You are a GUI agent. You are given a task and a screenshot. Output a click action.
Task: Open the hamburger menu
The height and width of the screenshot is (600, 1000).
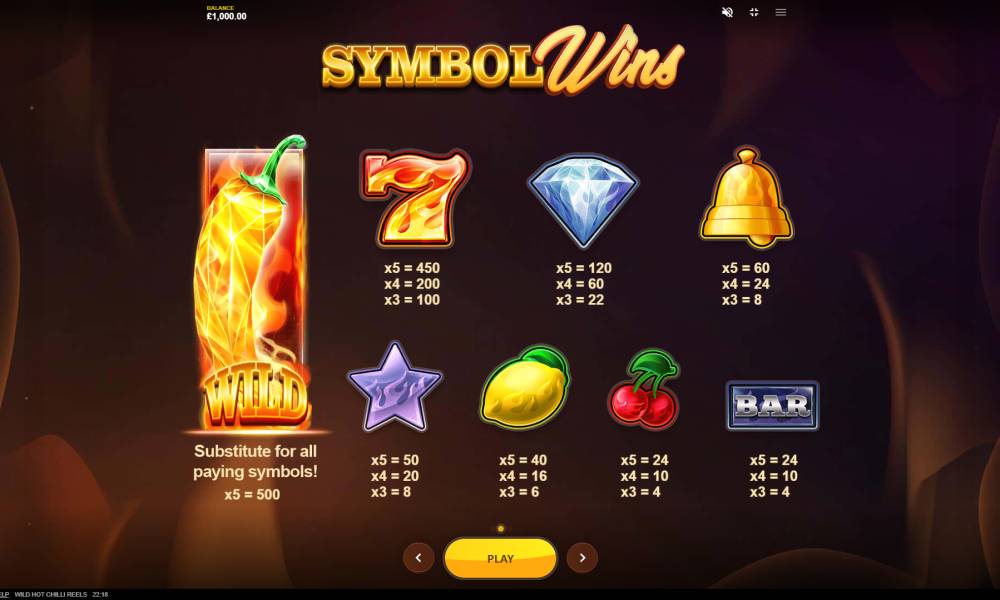pos(781,12)
